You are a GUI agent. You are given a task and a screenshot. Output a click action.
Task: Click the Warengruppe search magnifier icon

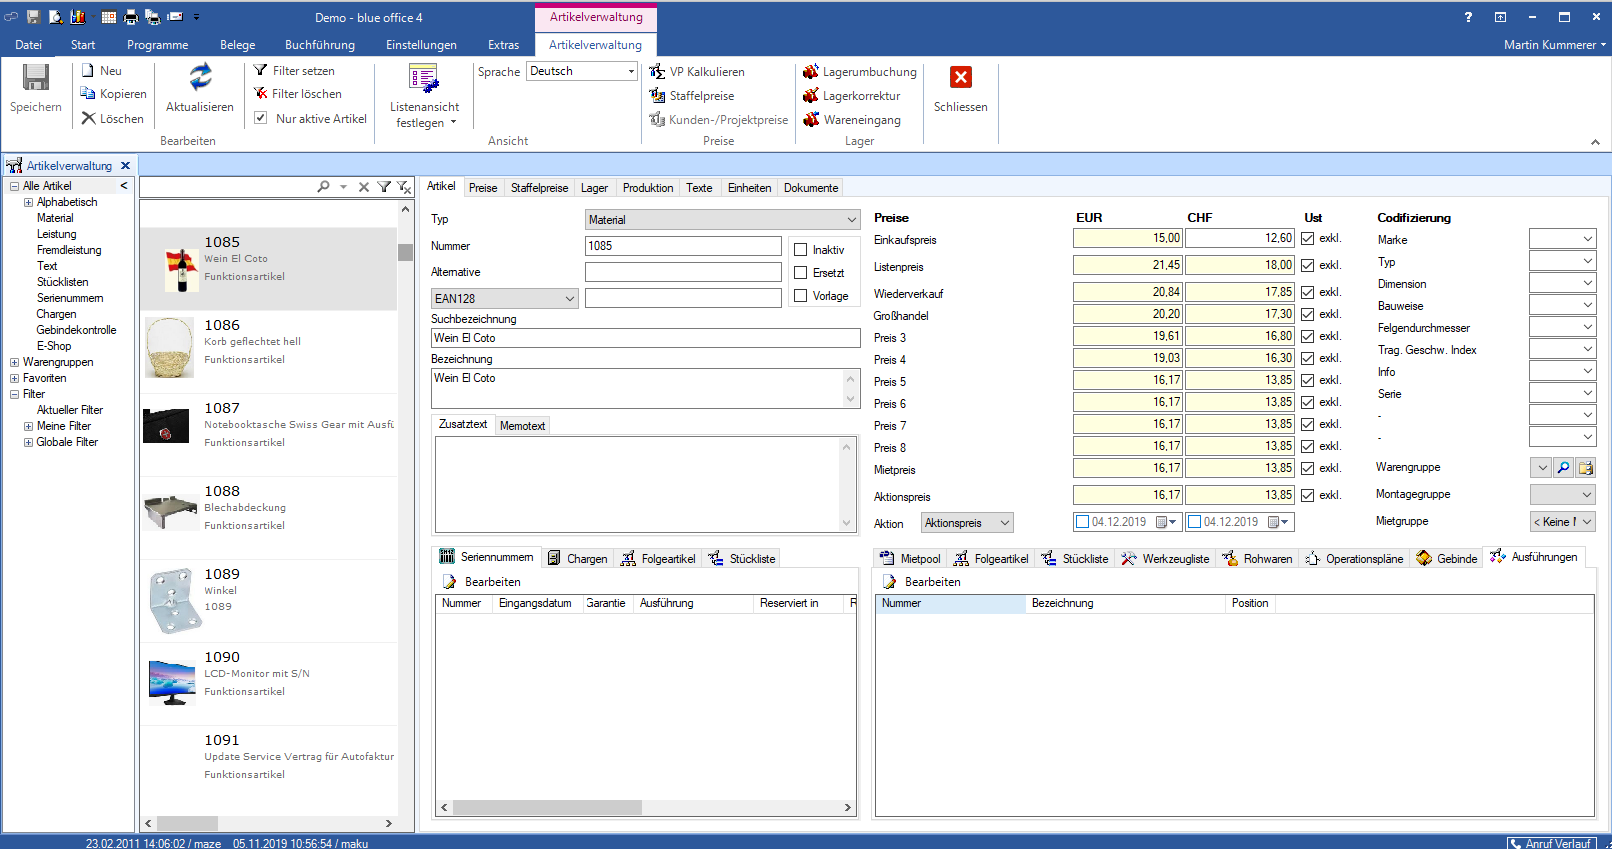click(1563, 468)
